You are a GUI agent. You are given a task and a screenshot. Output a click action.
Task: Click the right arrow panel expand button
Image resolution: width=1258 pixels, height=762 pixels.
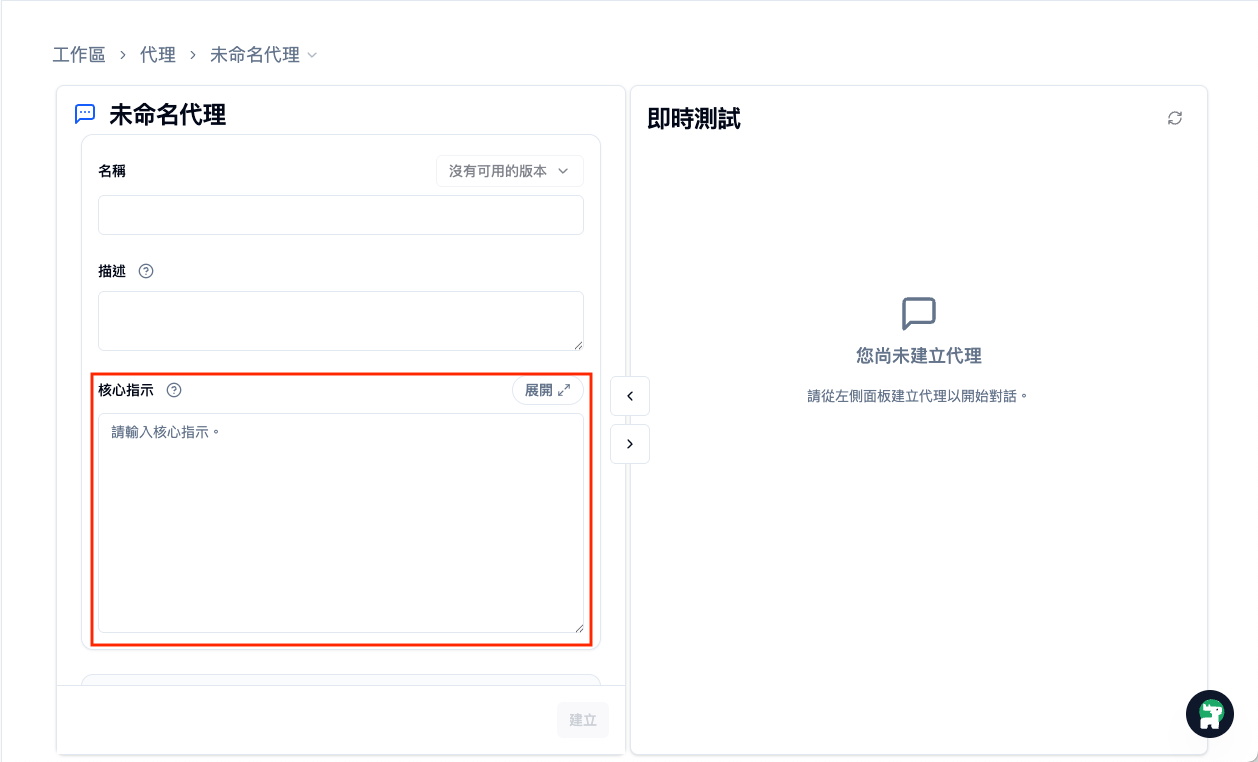click(630, 444)
